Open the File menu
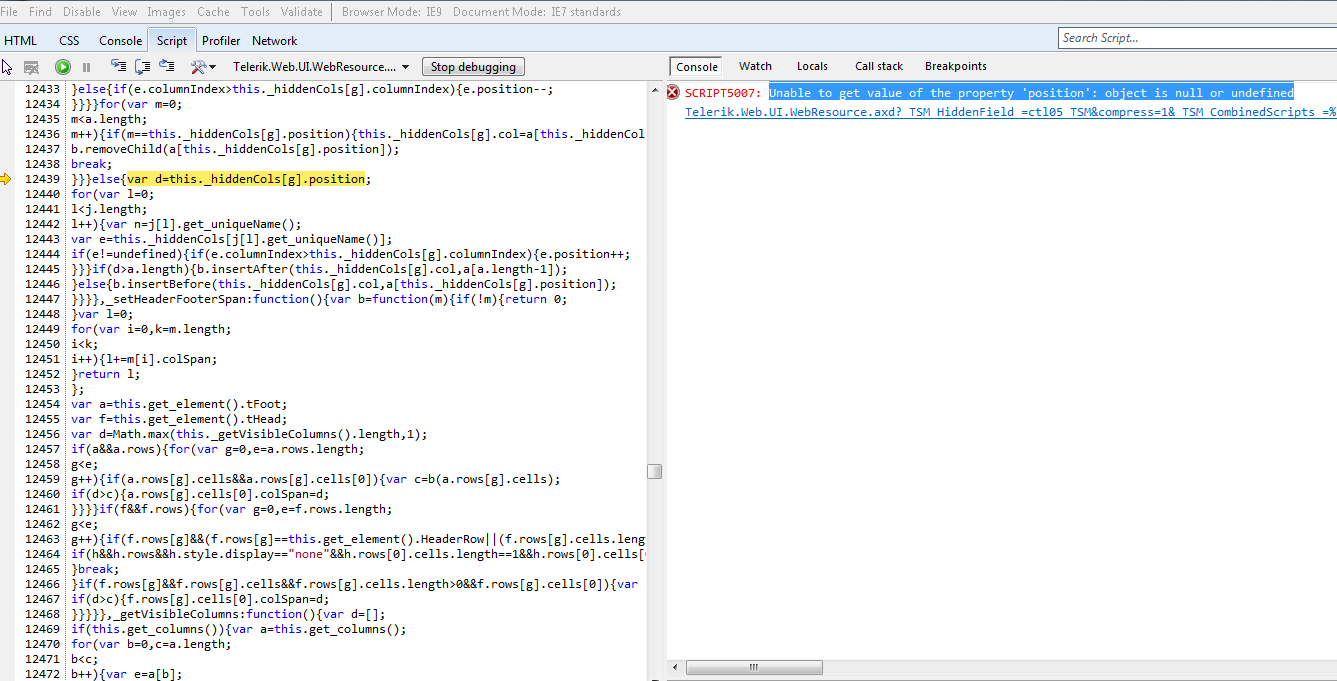The width and height of the screenshot is (1337, 681). 9,12
